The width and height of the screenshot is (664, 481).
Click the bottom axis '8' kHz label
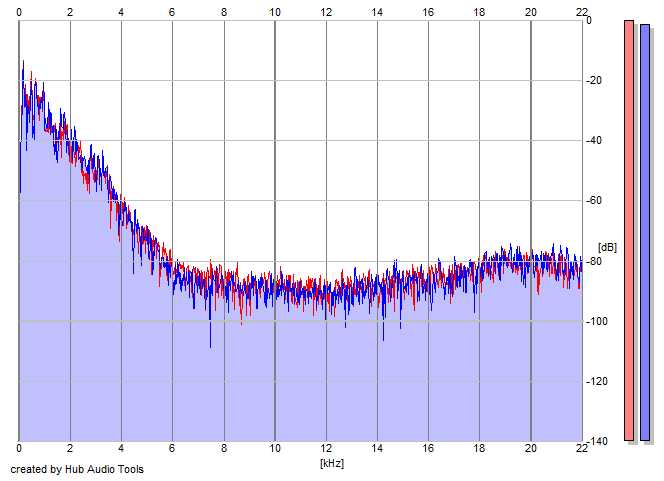(224, 448)
